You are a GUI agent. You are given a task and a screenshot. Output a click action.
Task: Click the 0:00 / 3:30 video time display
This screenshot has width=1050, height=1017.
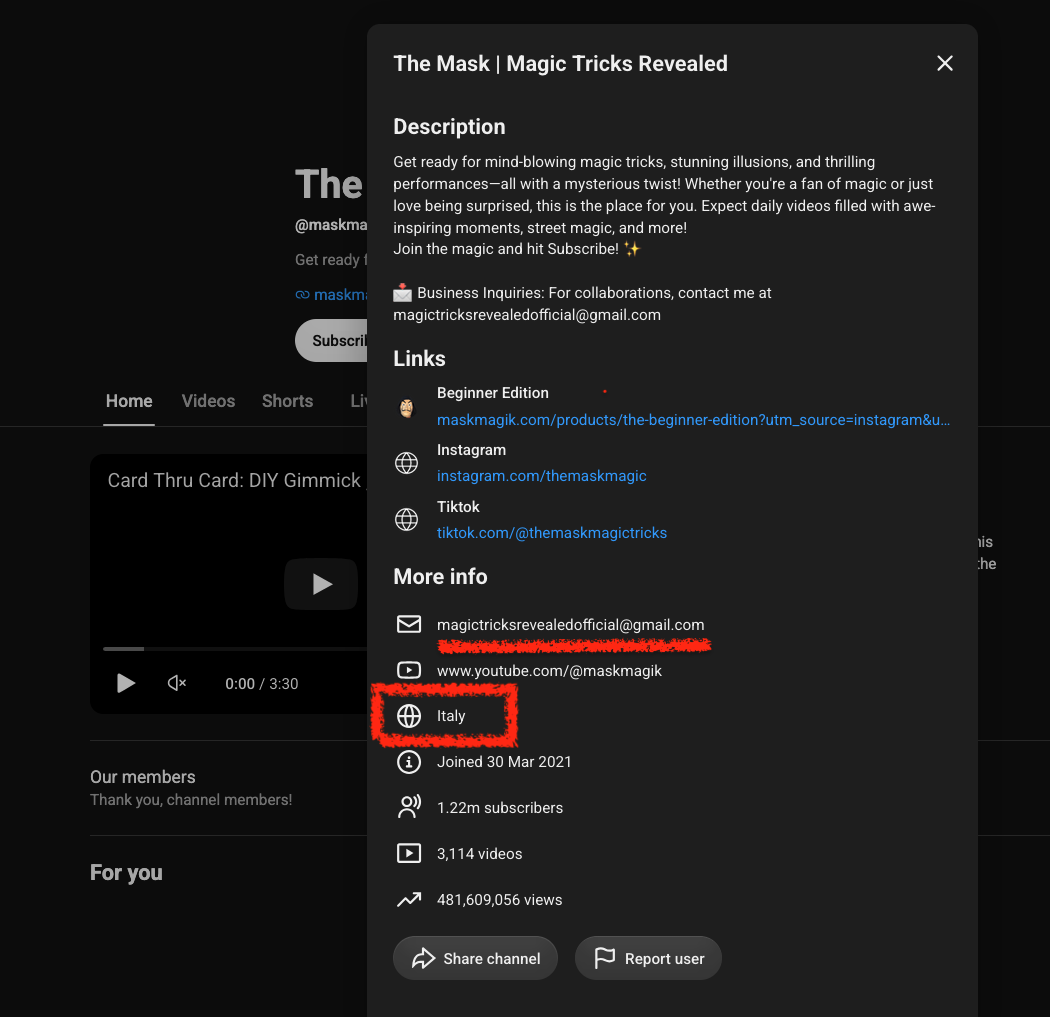pyautogui.click(x=262, y=684)
